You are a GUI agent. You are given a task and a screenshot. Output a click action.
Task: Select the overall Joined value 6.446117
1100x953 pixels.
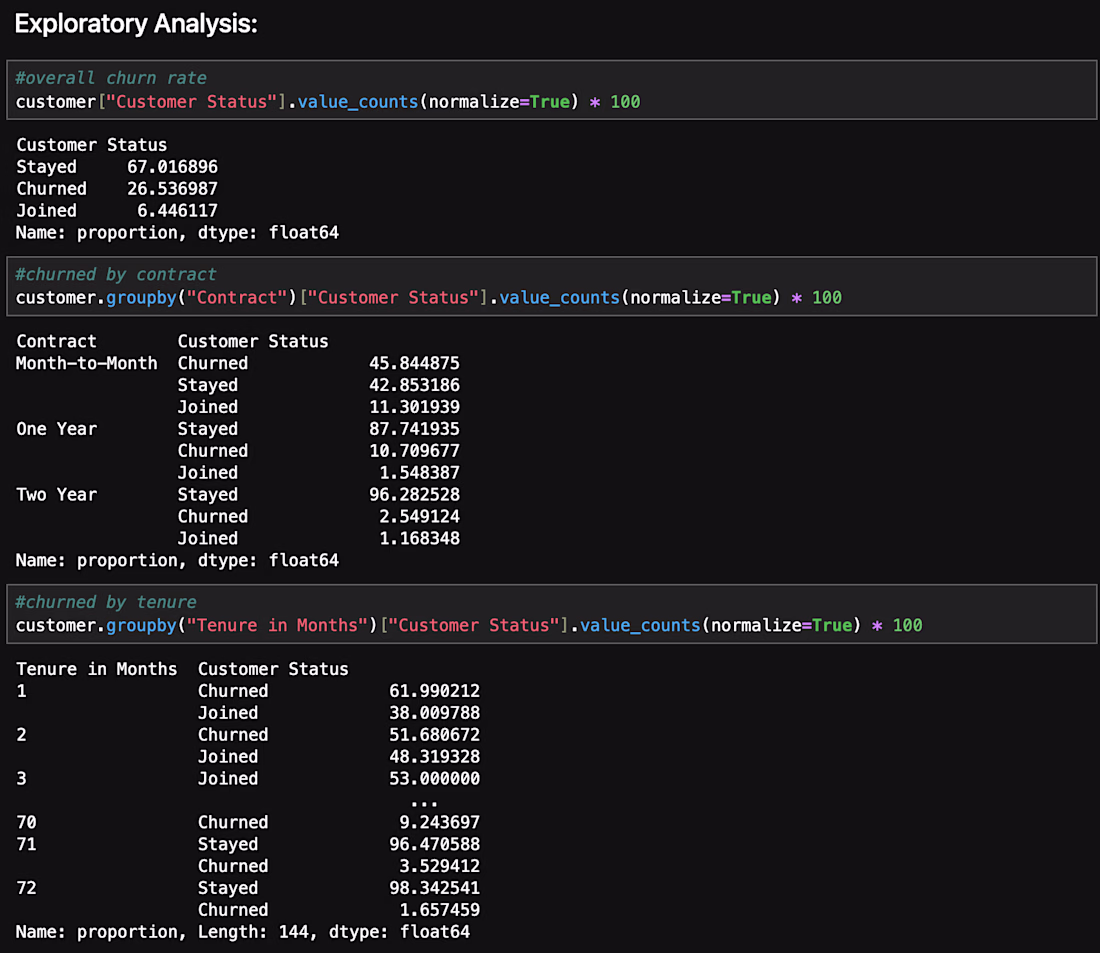(x=177, y=211)
